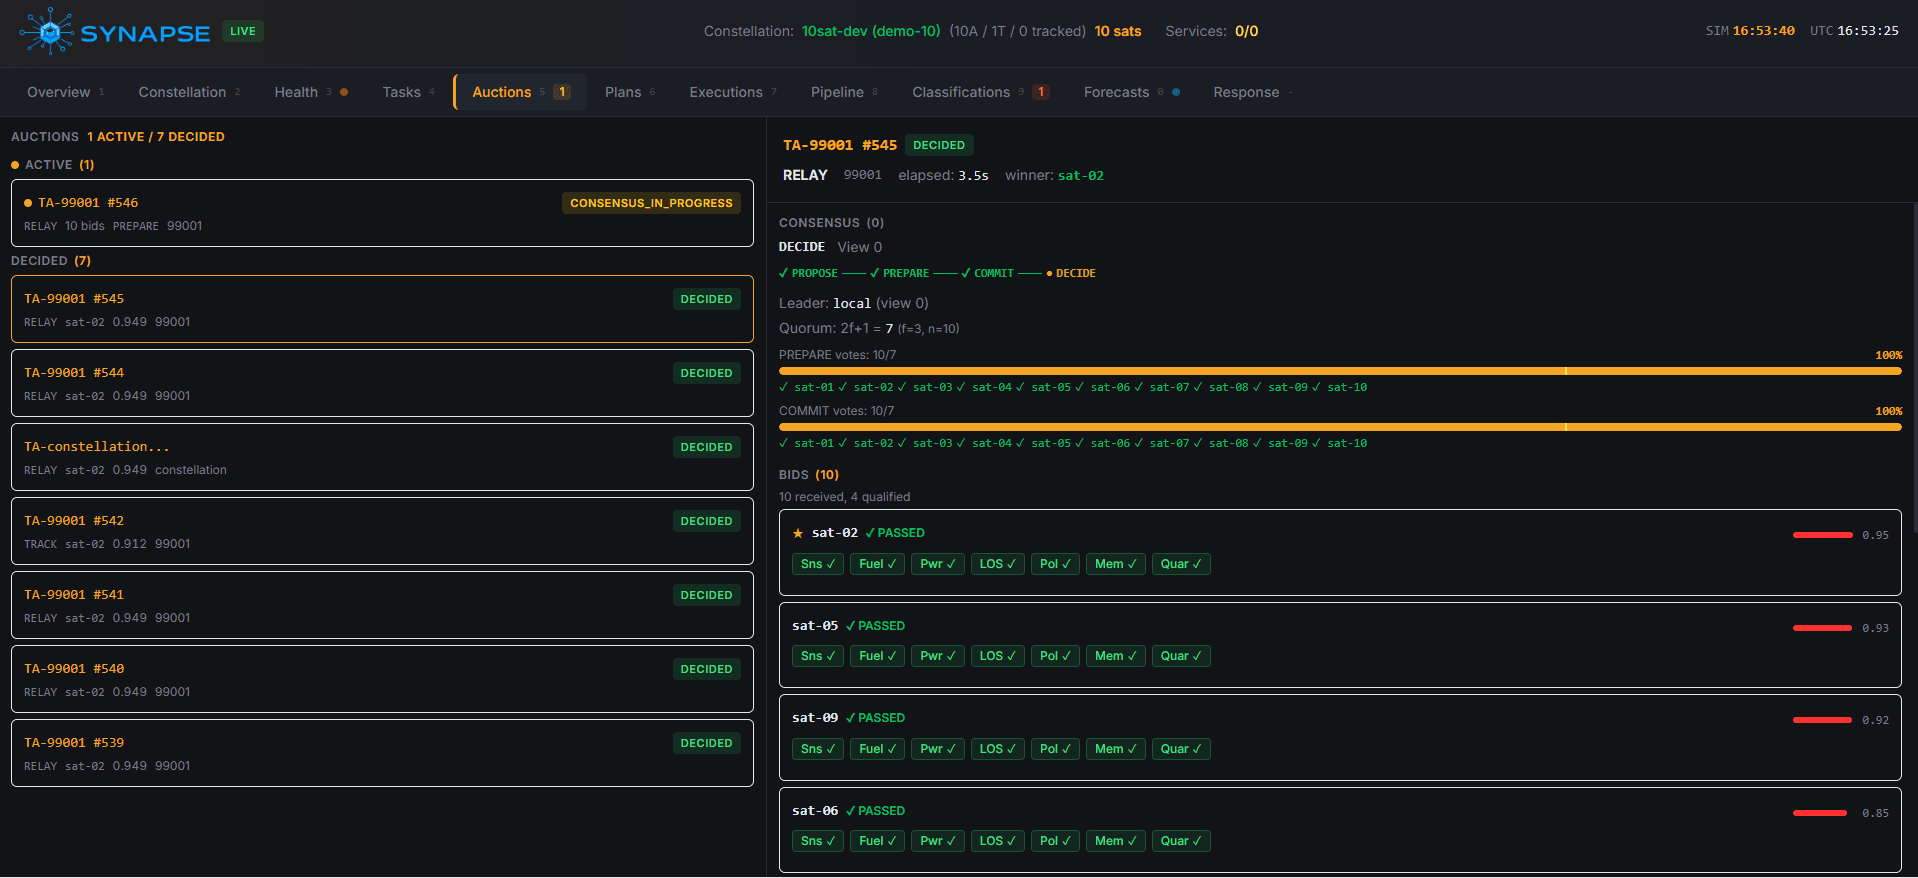Image resolution: width=1918 pixels, height=878 pixels.
Task: Open the Pipeline tab
Action: 844,92
